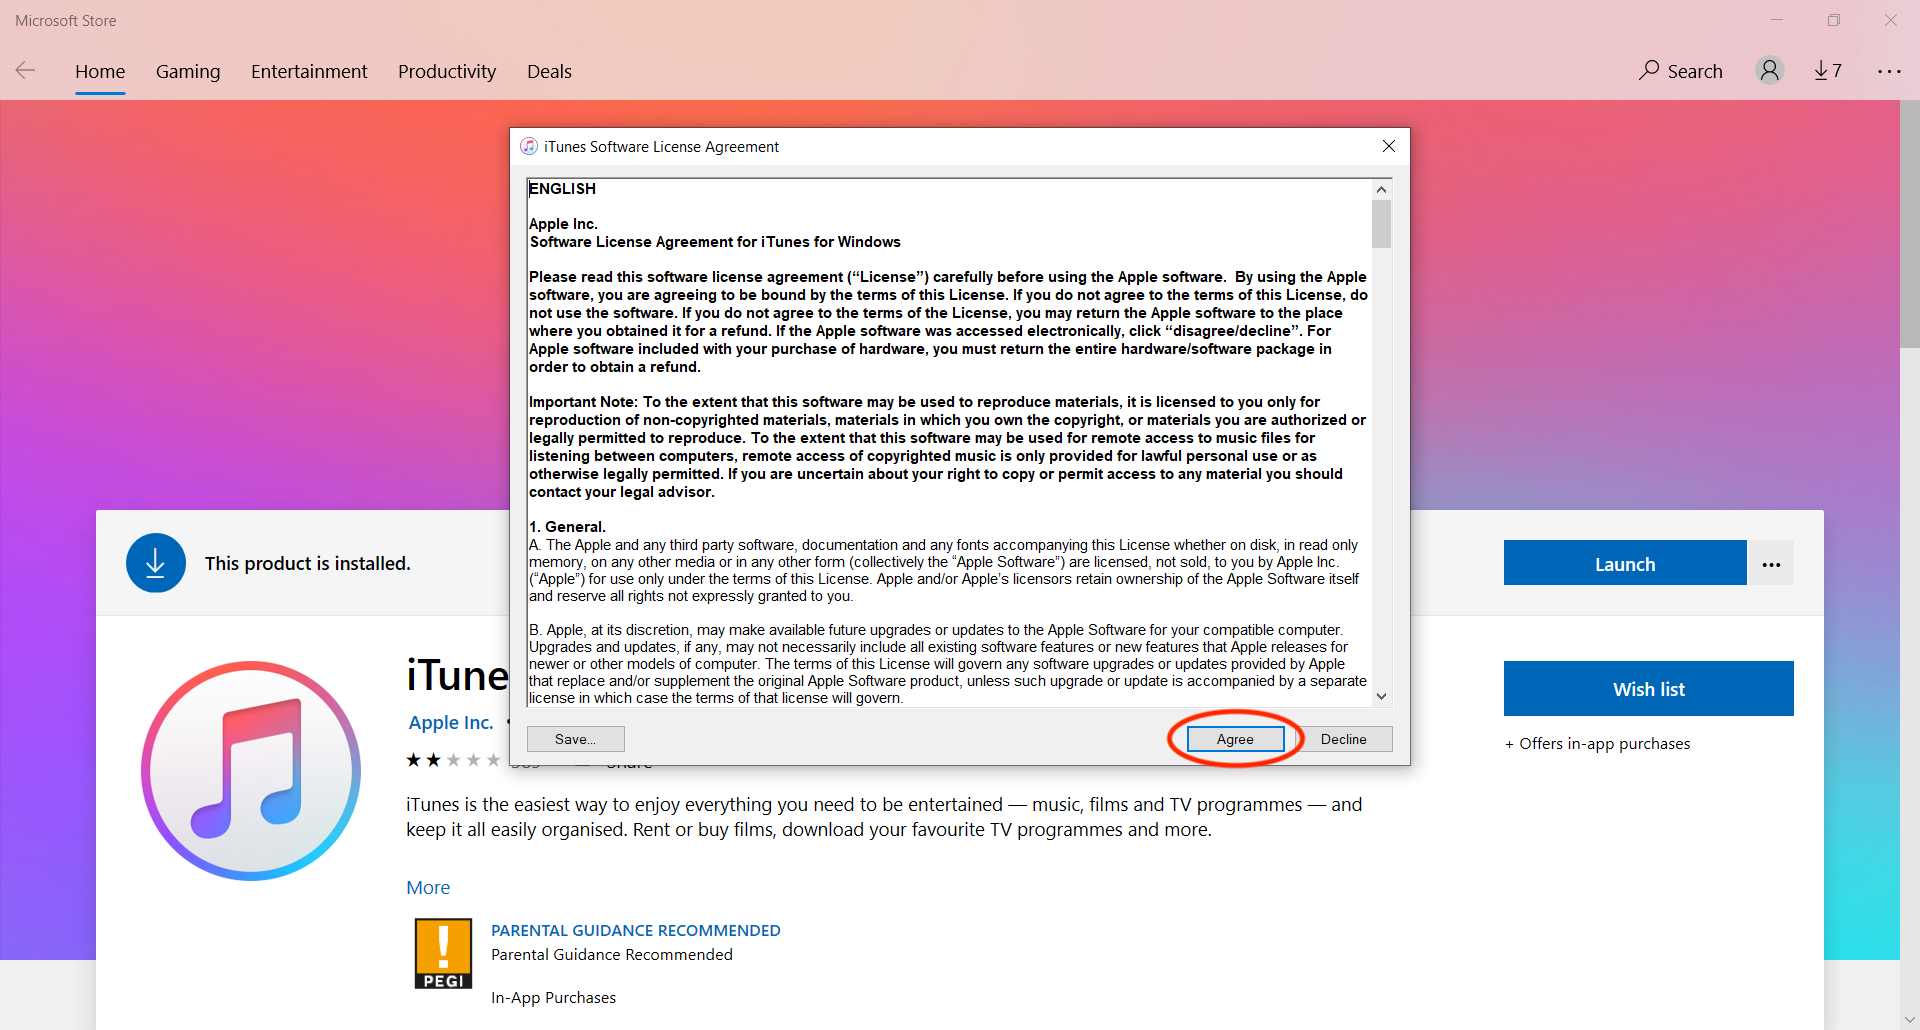Decline the iTunes license agreement
1920x1030 pixels.
(x=1343, y=739)
